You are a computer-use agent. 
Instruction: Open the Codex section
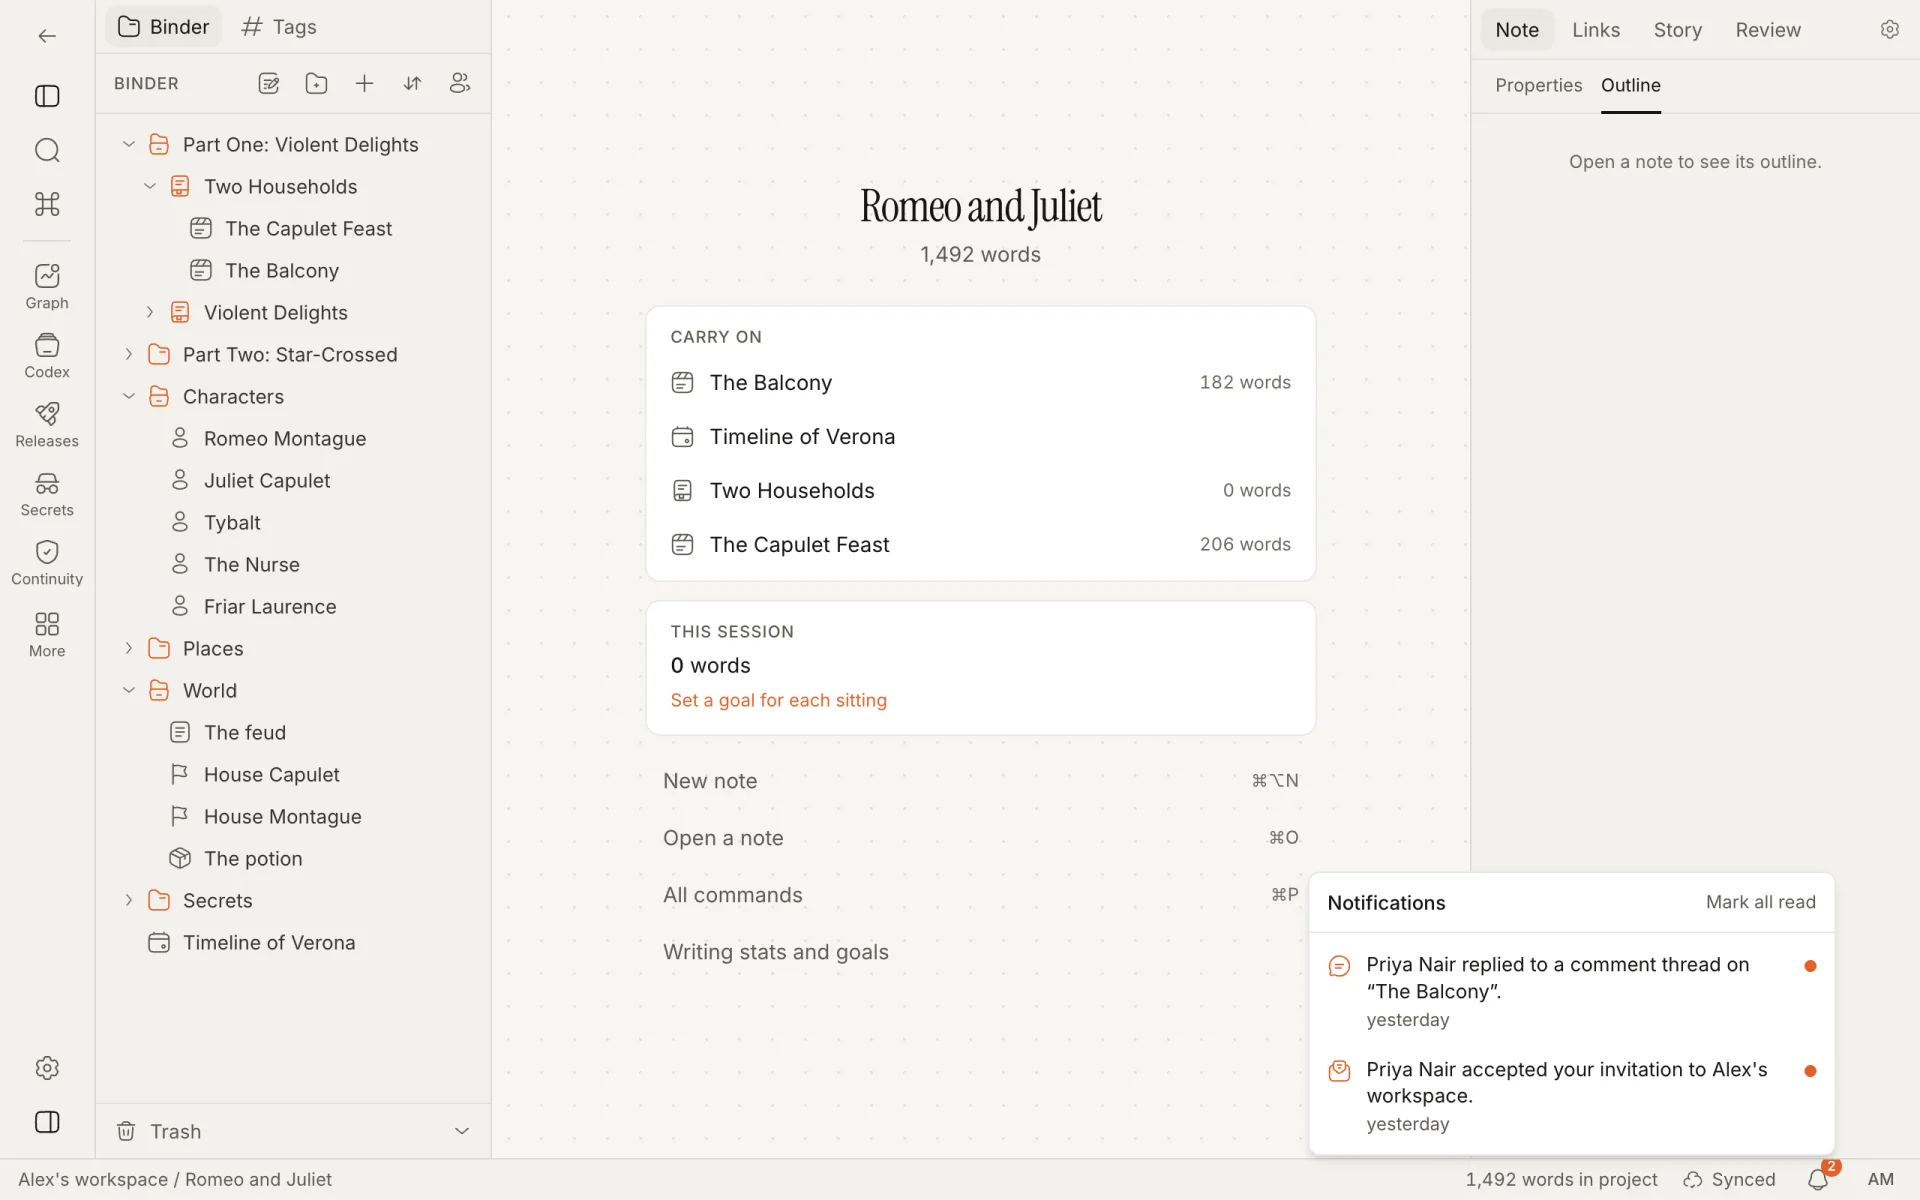47,356
